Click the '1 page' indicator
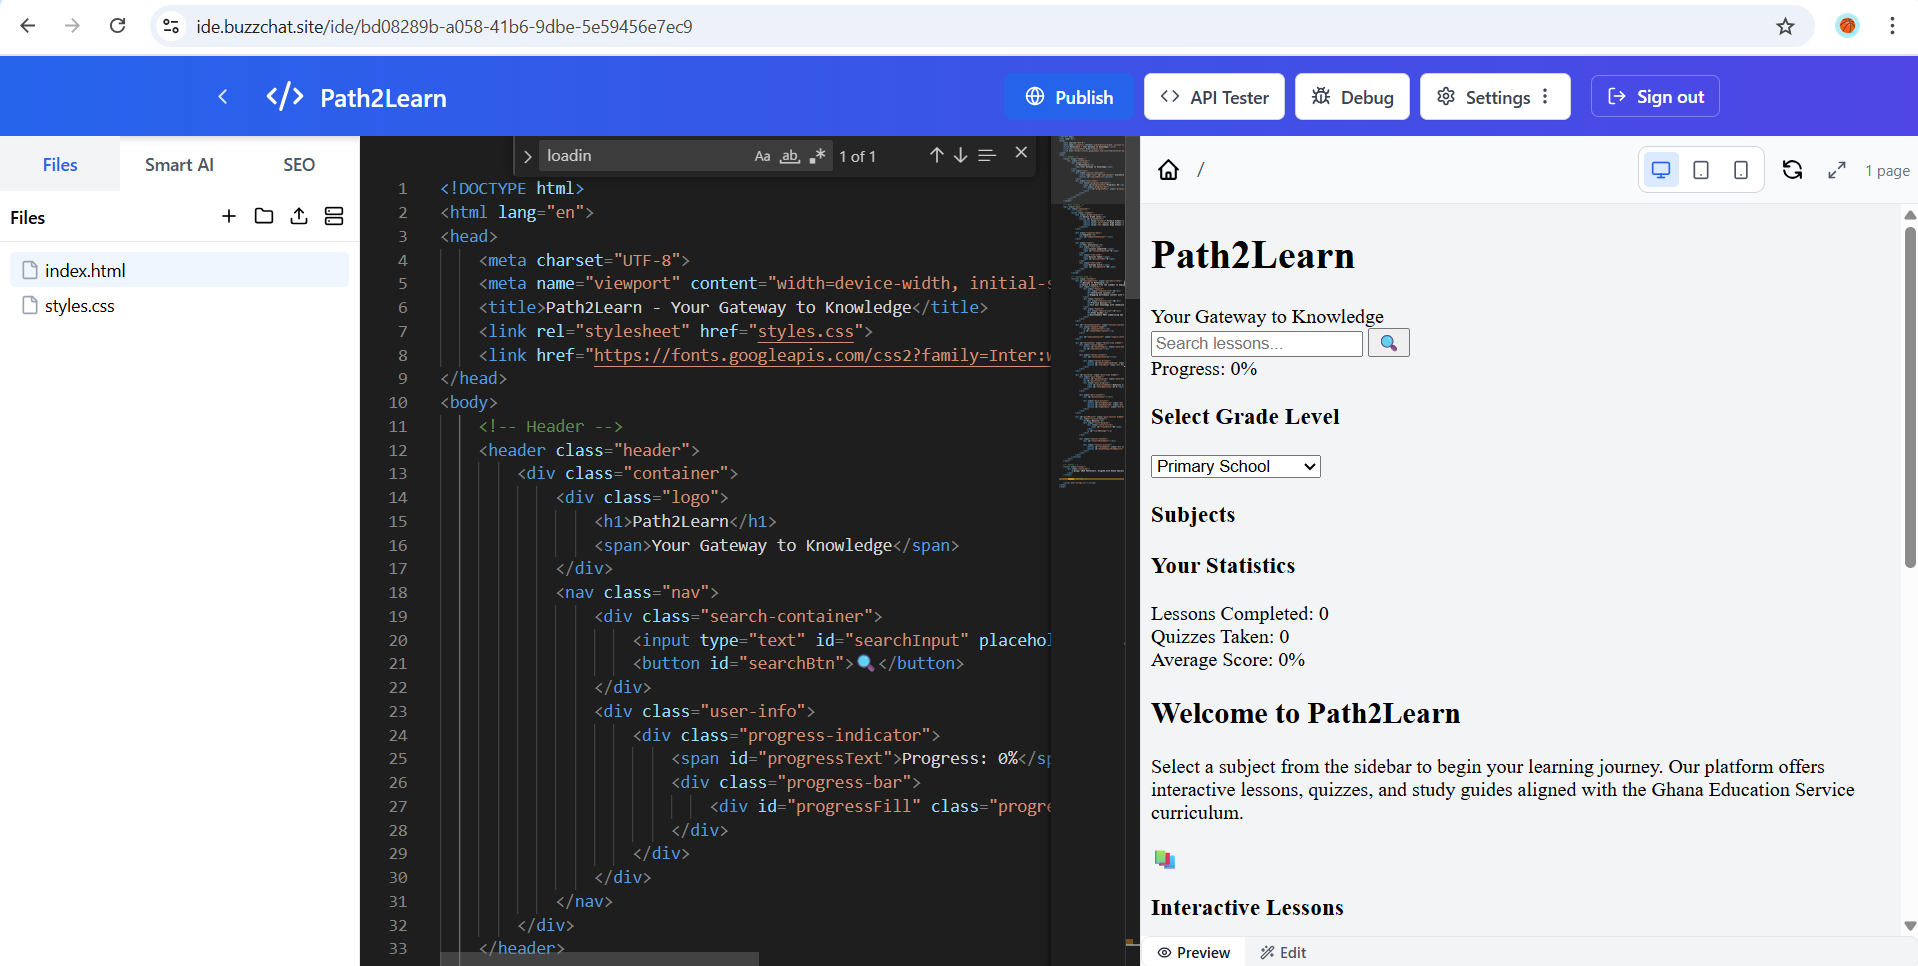The width and height of the screenshot is (1918, 966). click(x=1887, y=171)
